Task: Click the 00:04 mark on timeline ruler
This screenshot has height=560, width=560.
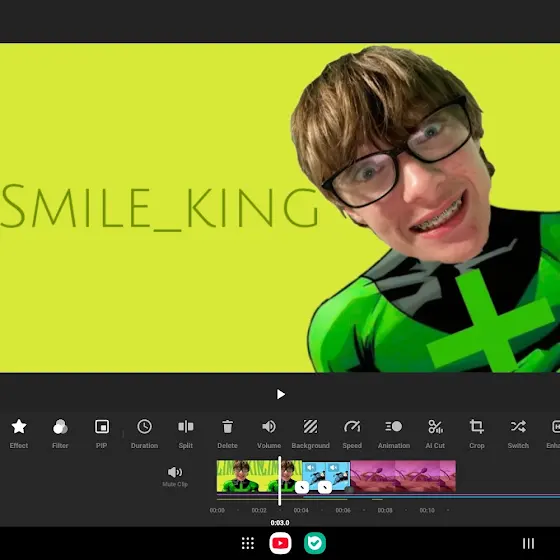Action: point(301,510)
